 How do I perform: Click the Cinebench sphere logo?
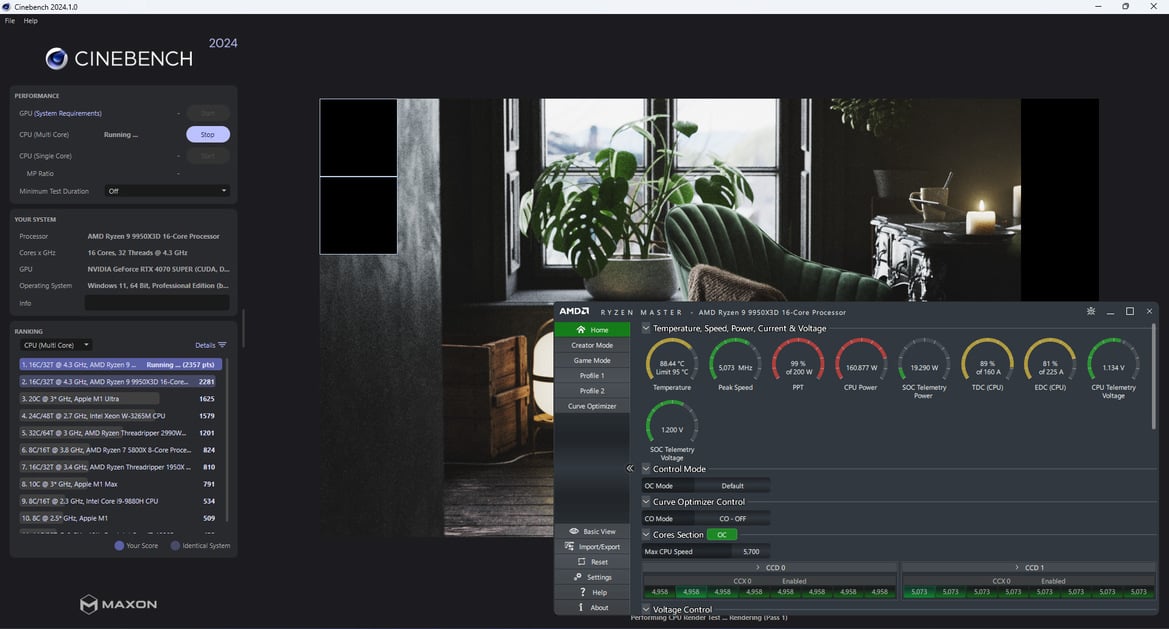click(x=56, y=58)
